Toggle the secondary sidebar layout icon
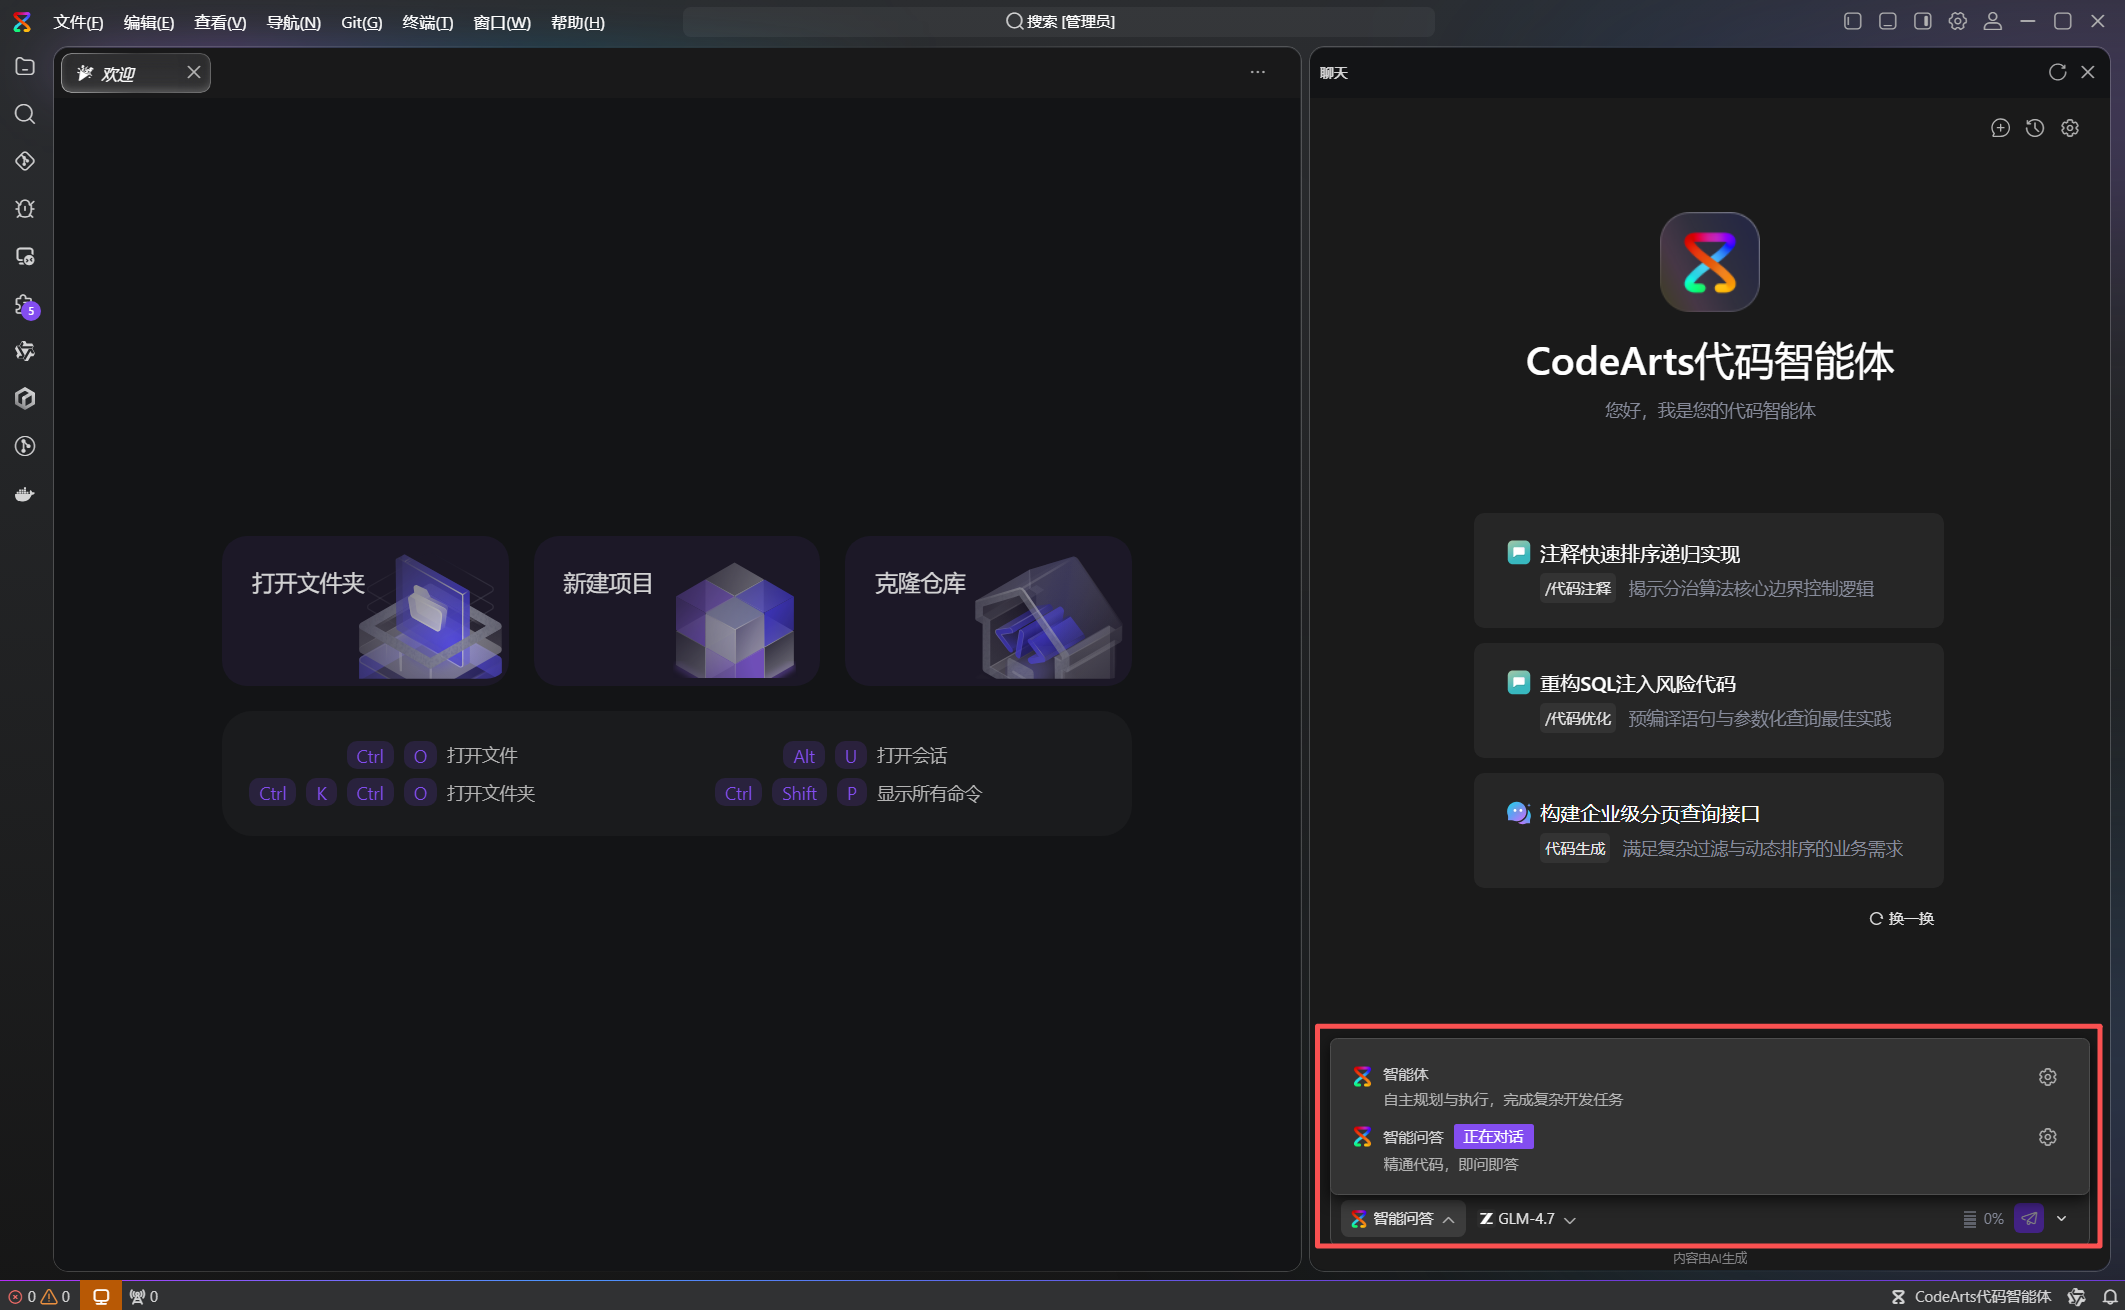 pyautogui.click(x=1923, y=21)
